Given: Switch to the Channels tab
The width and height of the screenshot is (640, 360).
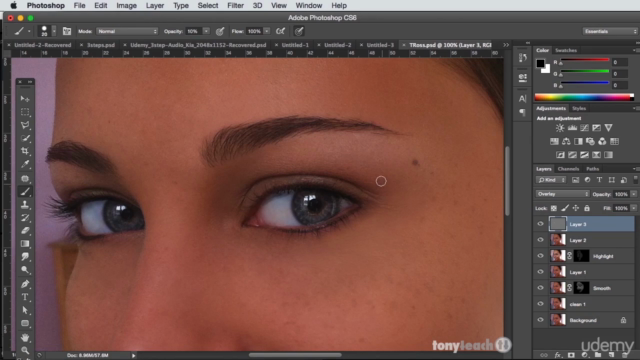Looking at the screenshot, I should [x=568, y=169].
